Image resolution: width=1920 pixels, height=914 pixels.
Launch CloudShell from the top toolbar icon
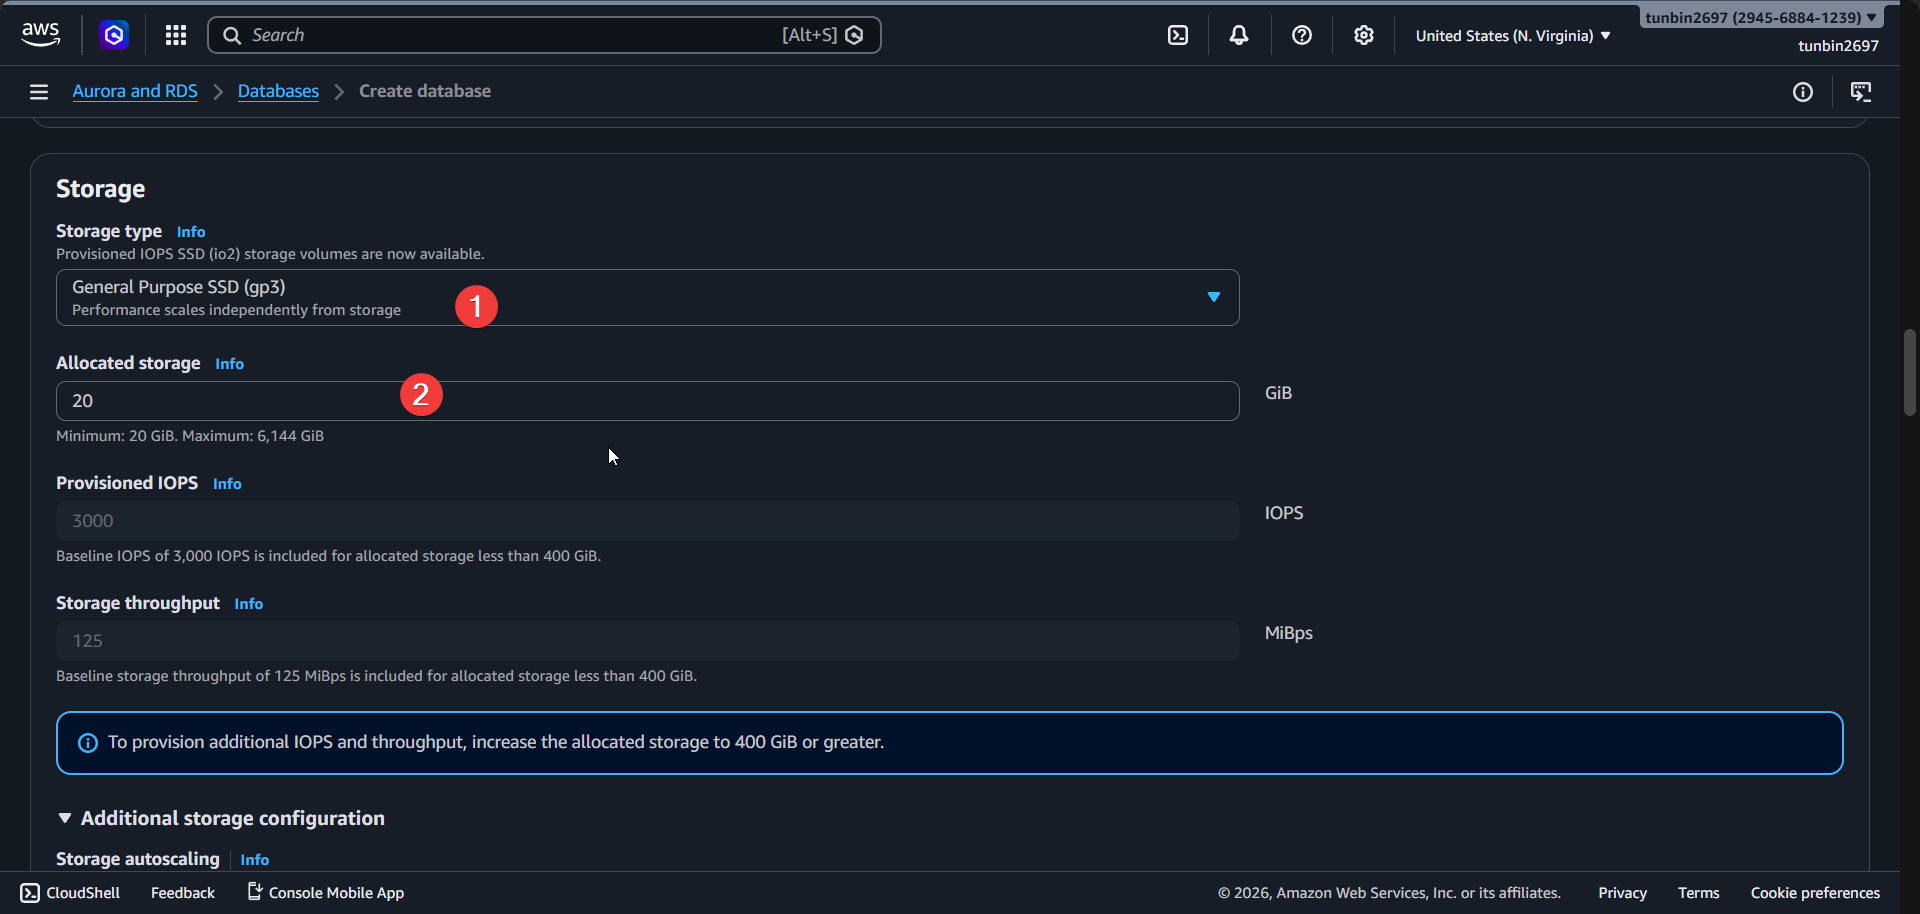[1177, 35]
